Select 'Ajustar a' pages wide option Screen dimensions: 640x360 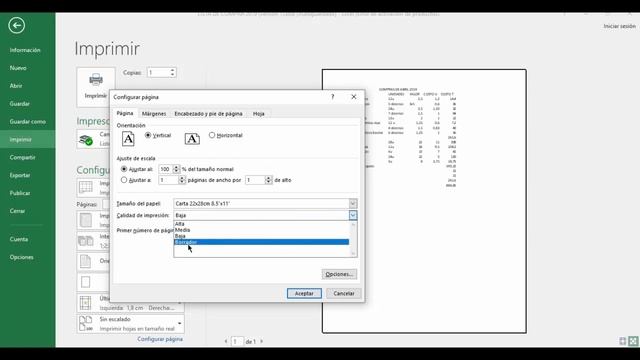(x=124, y=180)
